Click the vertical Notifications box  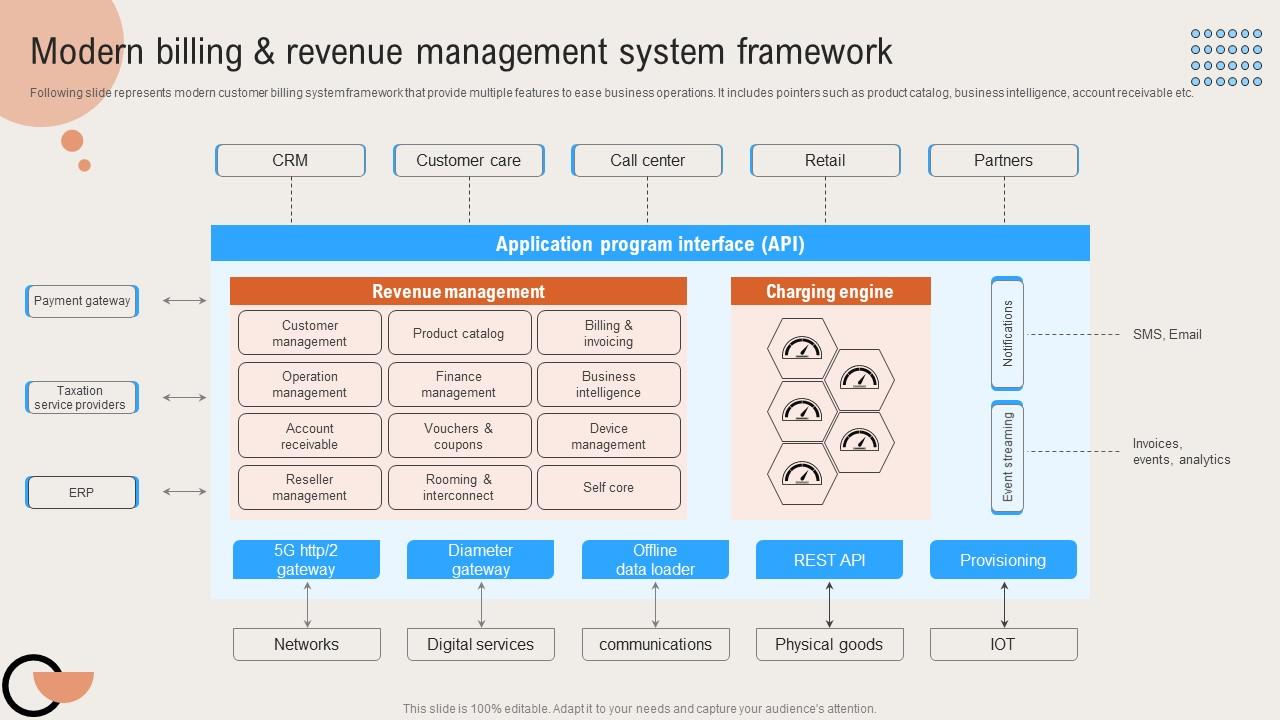coord(1007,333)
